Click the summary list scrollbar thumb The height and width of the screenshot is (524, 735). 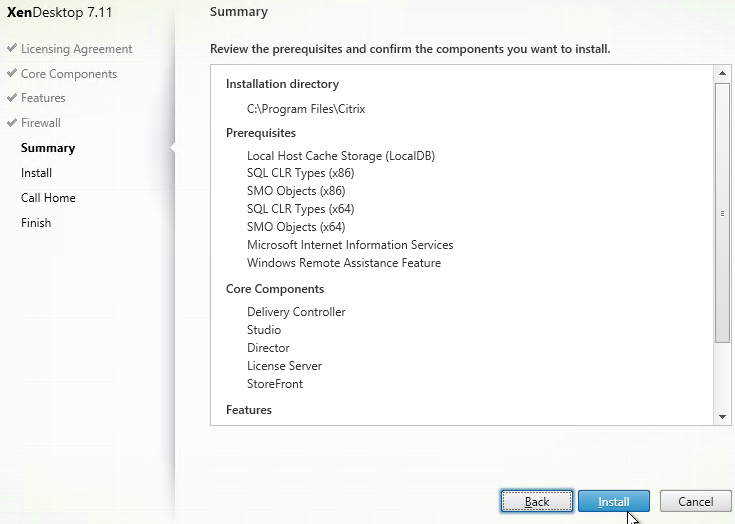(722, 213)
